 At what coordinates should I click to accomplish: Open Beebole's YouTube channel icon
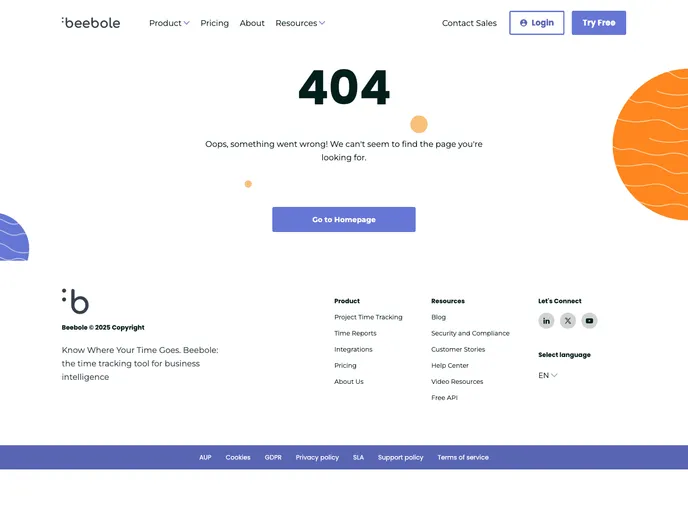pos(589,321)
